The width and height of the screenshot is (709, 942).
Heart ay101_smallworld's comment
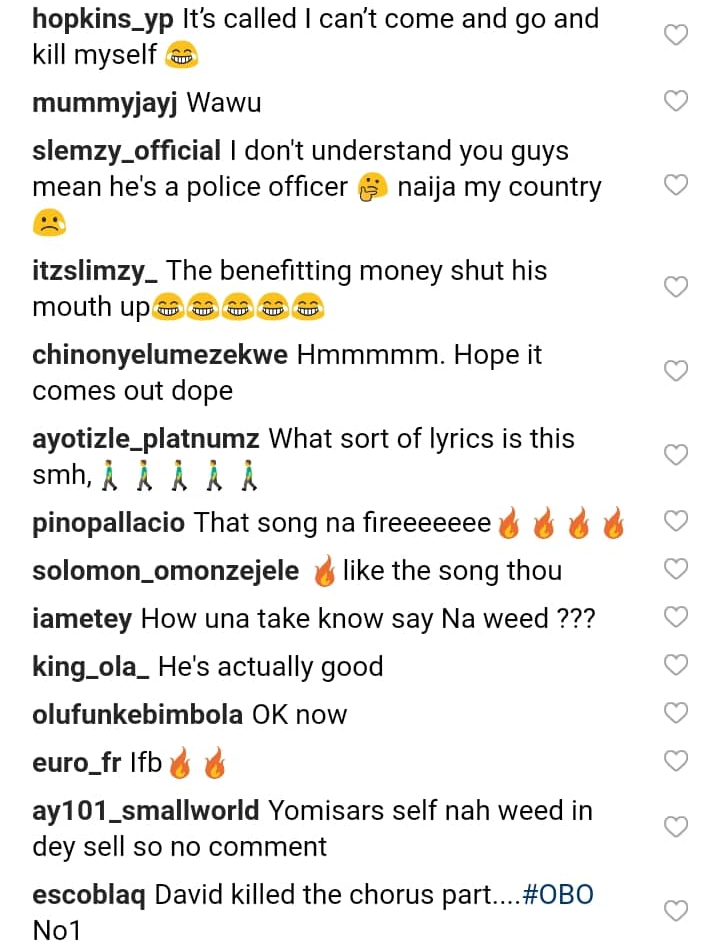tap(677, 827)
